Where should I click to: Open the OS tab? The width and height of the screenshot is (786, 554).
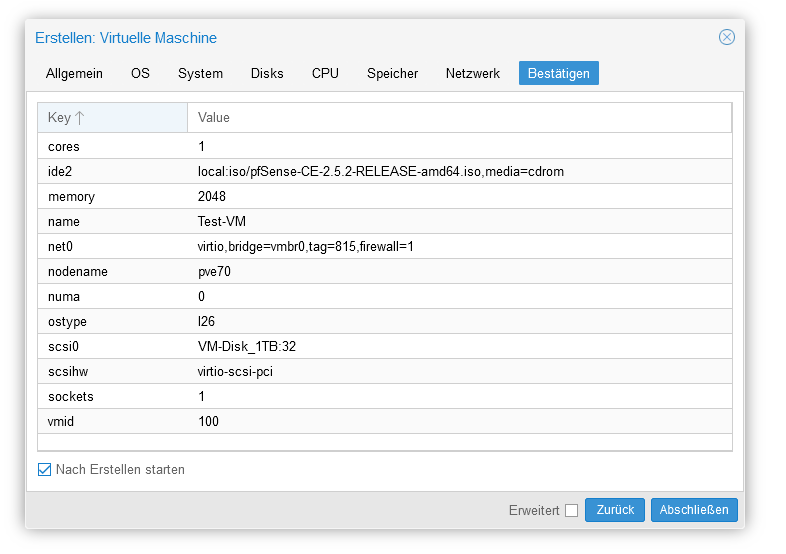click(140, 73)
